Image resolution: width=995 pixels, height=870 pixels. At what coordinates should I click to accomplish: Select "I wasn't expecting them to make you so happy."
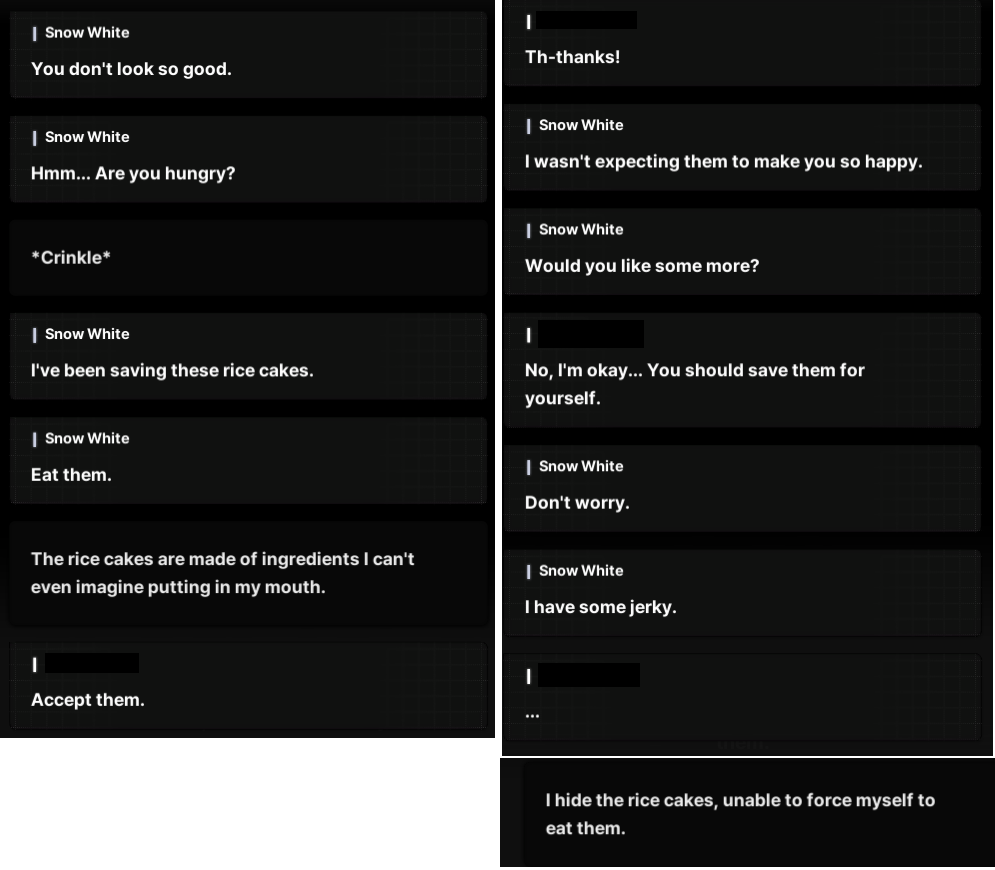pyautogui.click(x=723, y=161)
